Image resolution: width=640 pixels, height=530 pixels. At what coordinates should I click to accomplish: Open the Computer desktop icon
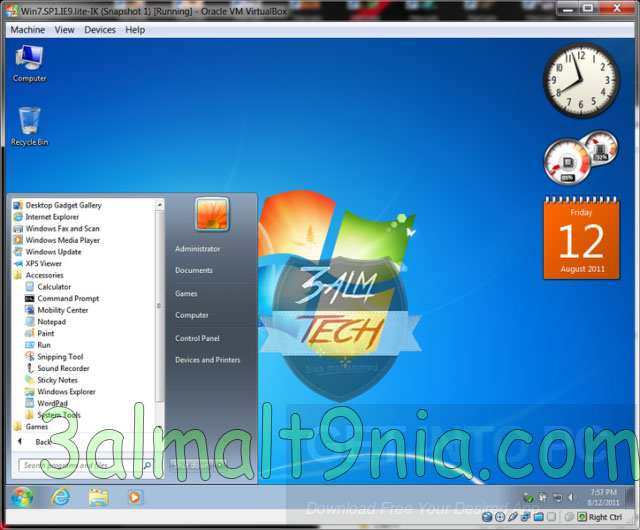[29, 63]
